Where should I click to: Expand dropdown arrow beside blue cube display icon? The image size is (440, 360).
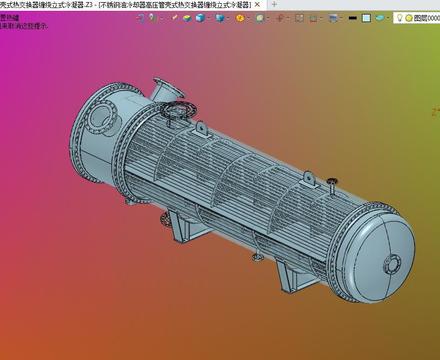(x=209, y=18)
